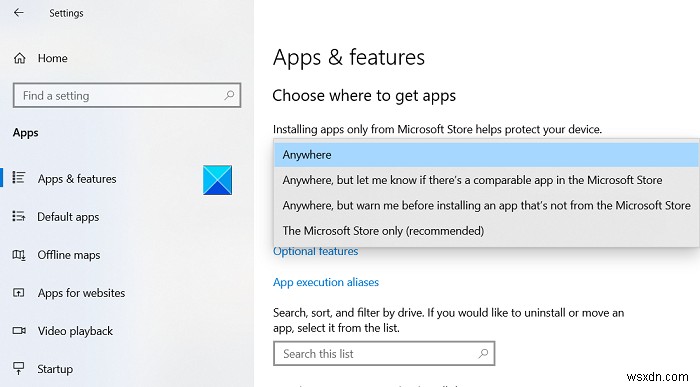Screen dimensions: 700x387
Task: Open the Video playback page
Action: tap(75, 331)
